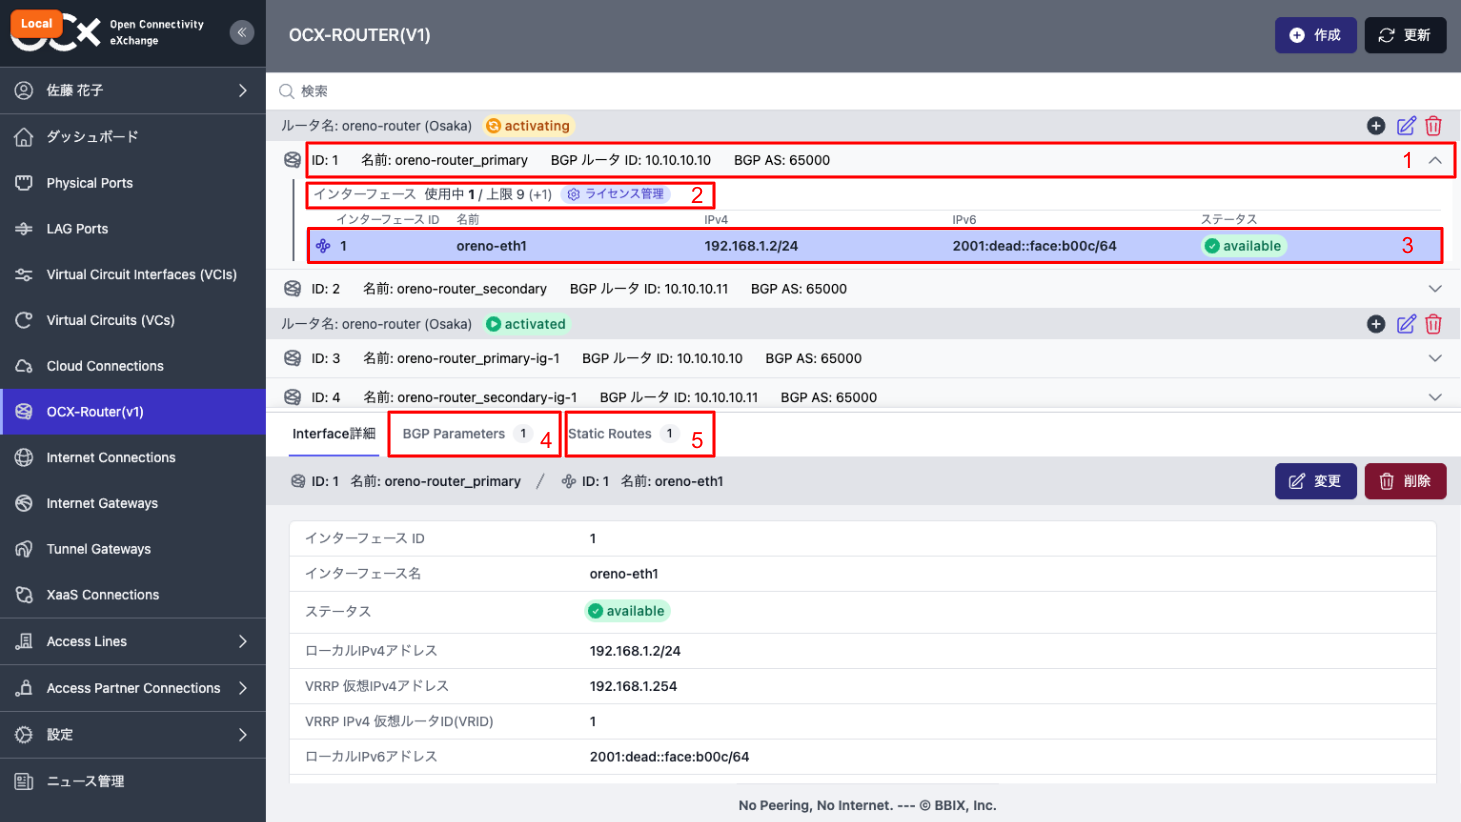
Task: Edit the activated oreno-router with the pencil icon
Action: pyautogui.click(x=1406, y=324)
